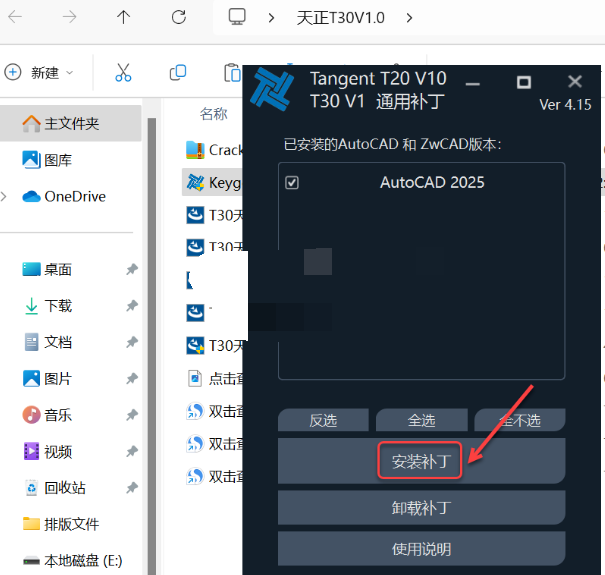
Task: Open 音乐 folder in the sidebar
Action: (47, 415)
